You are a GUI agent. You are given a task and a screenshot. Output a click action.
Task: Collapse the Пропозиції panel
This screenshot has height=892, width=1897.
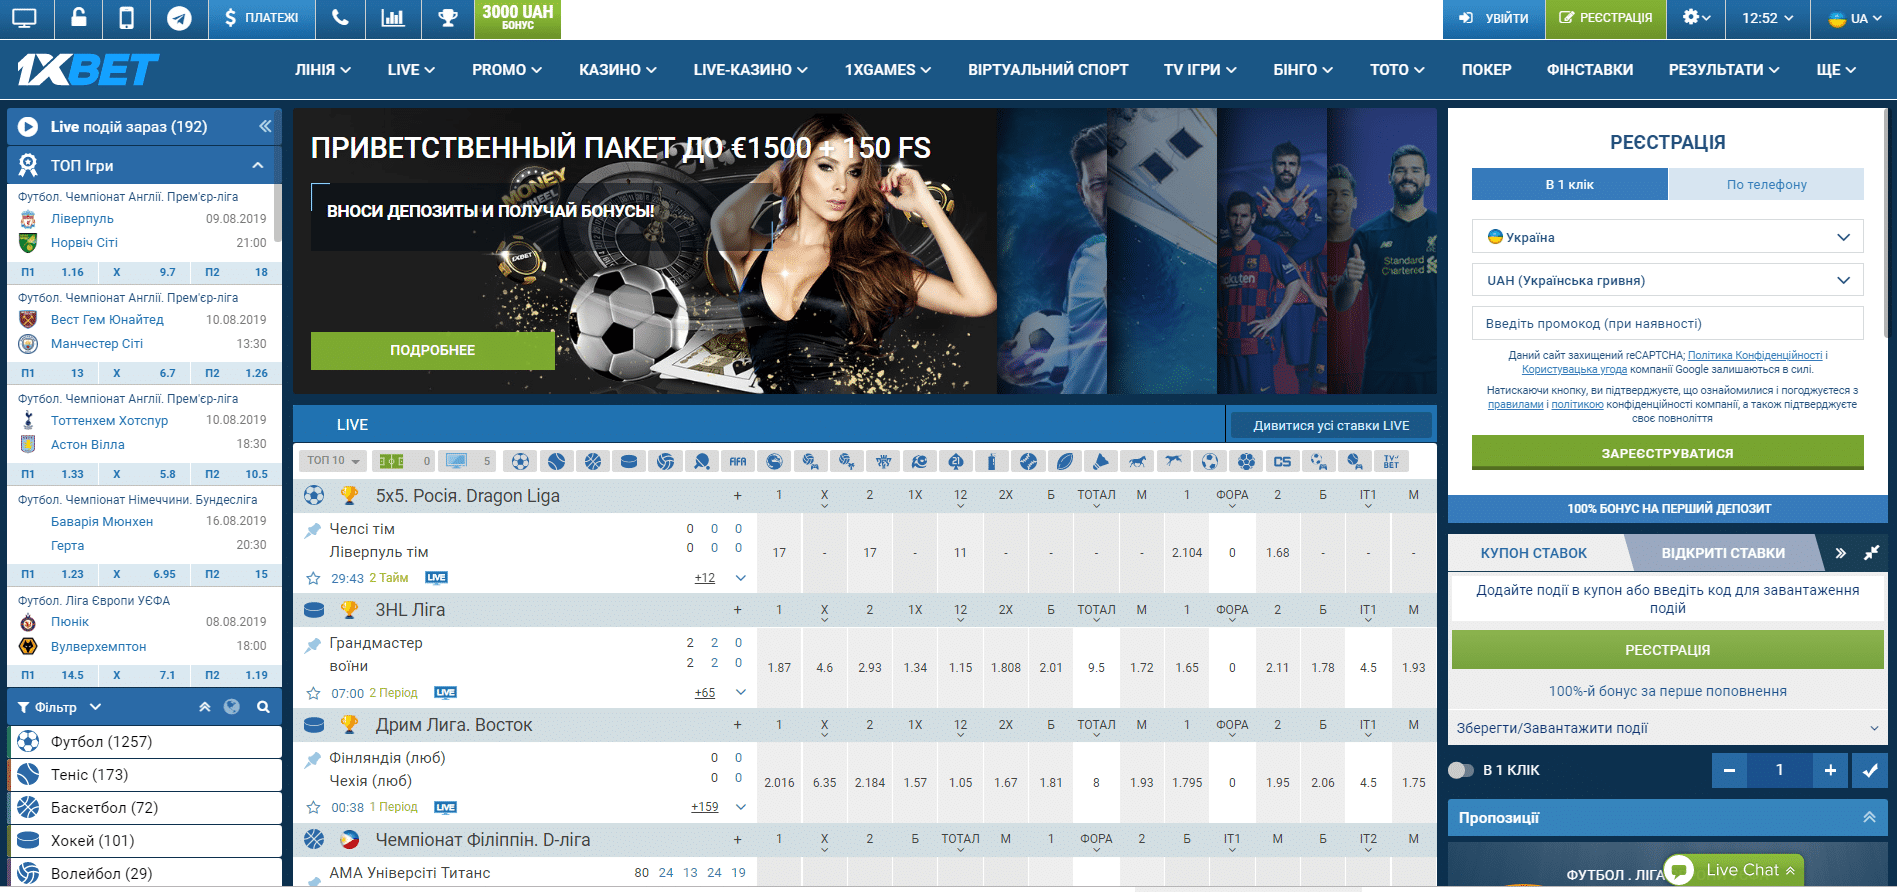point(1869,817)
